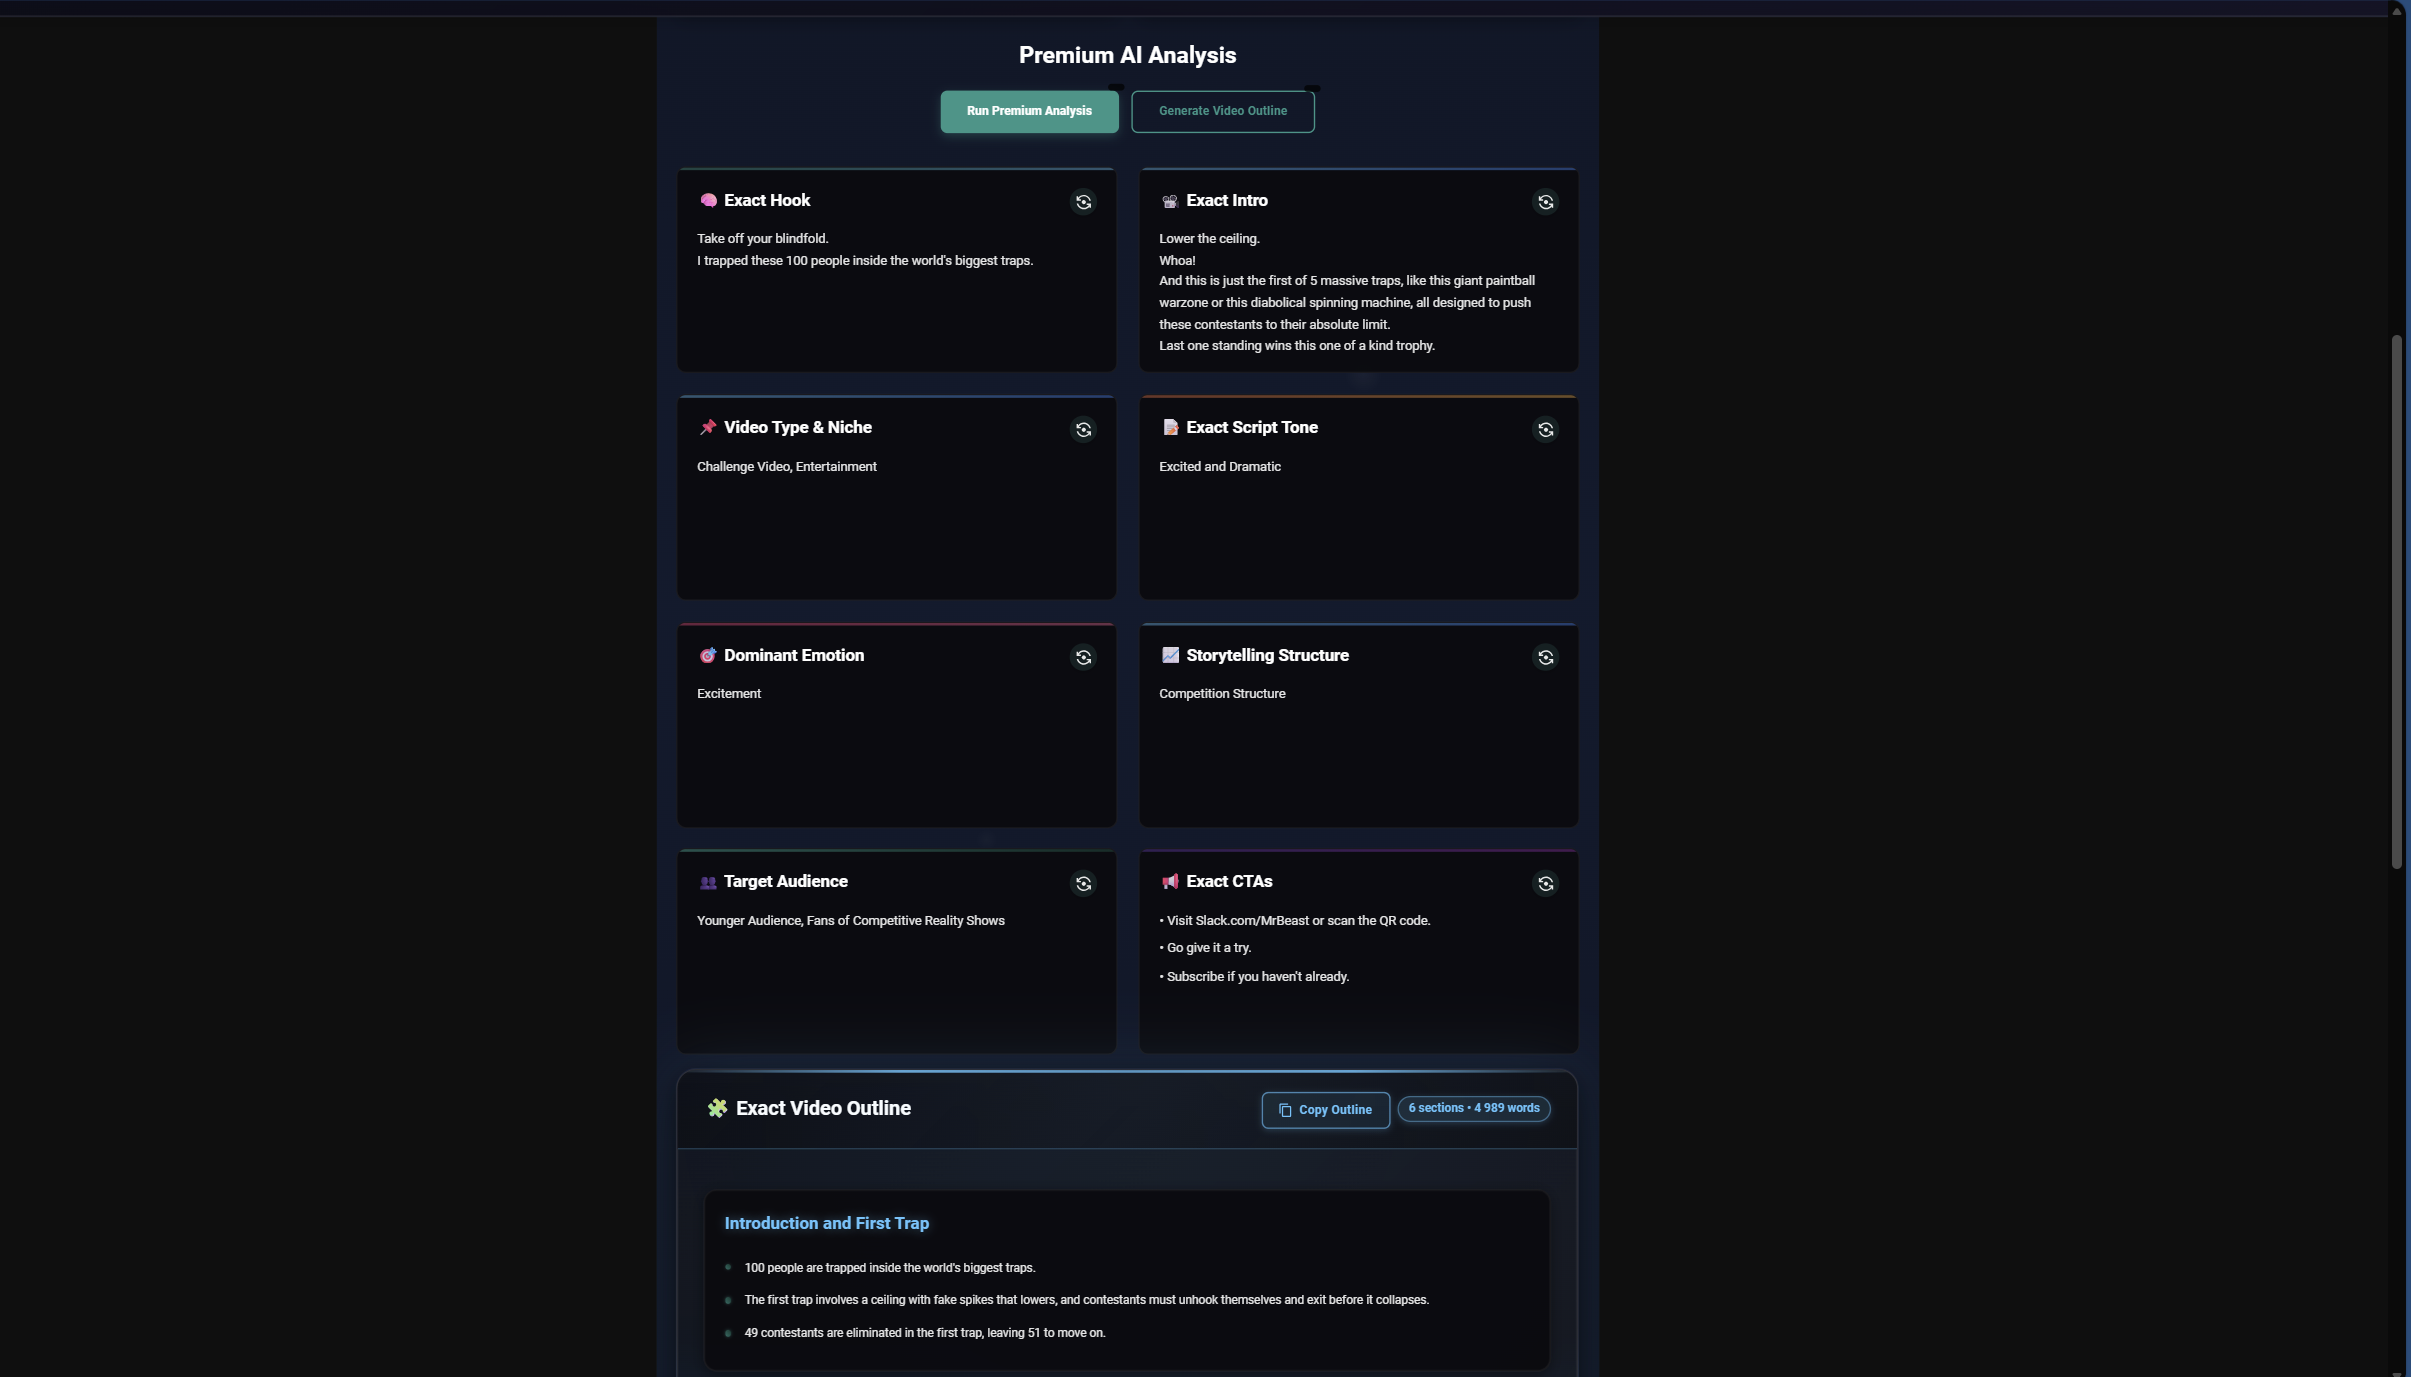Regenerate the Storytelling Structure card

[1546, 656]
